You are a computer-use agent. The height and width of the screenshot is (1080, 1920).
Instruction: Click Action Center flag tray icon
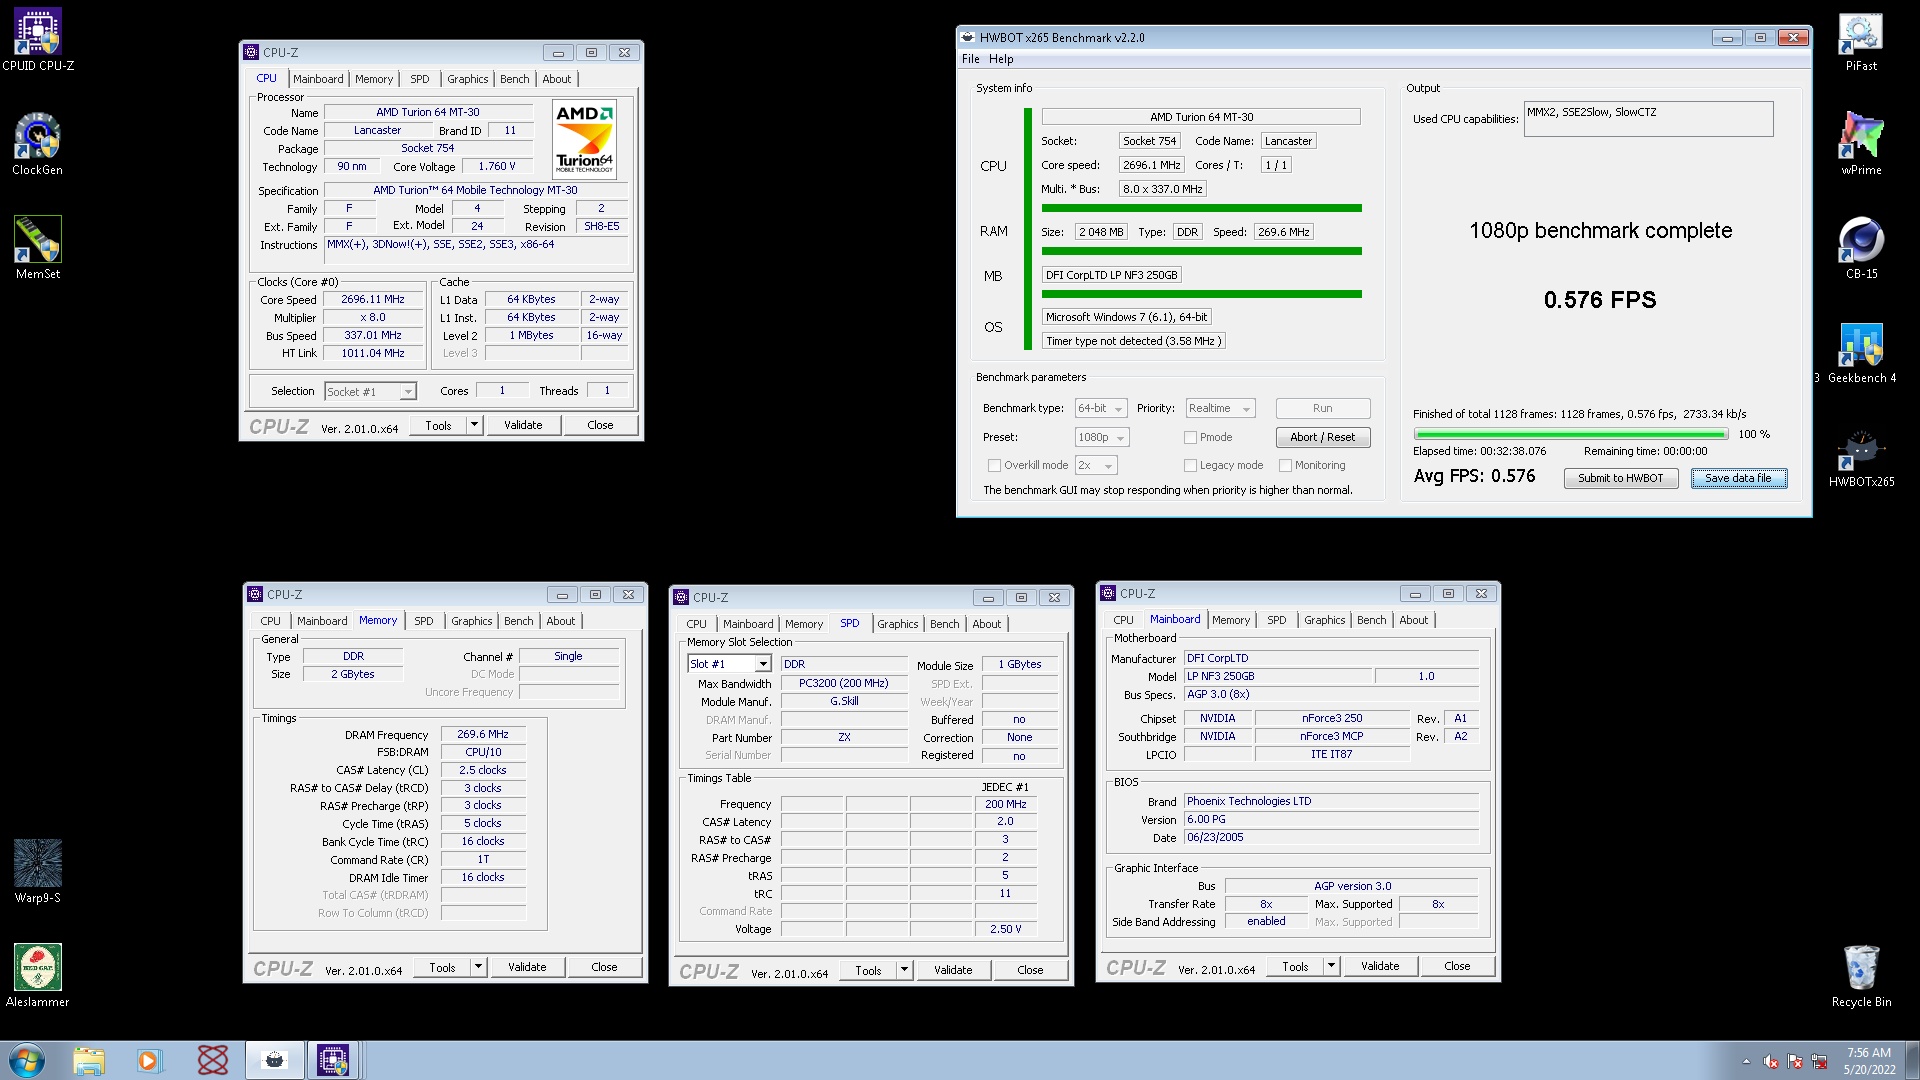[x=1795, y=1062]
